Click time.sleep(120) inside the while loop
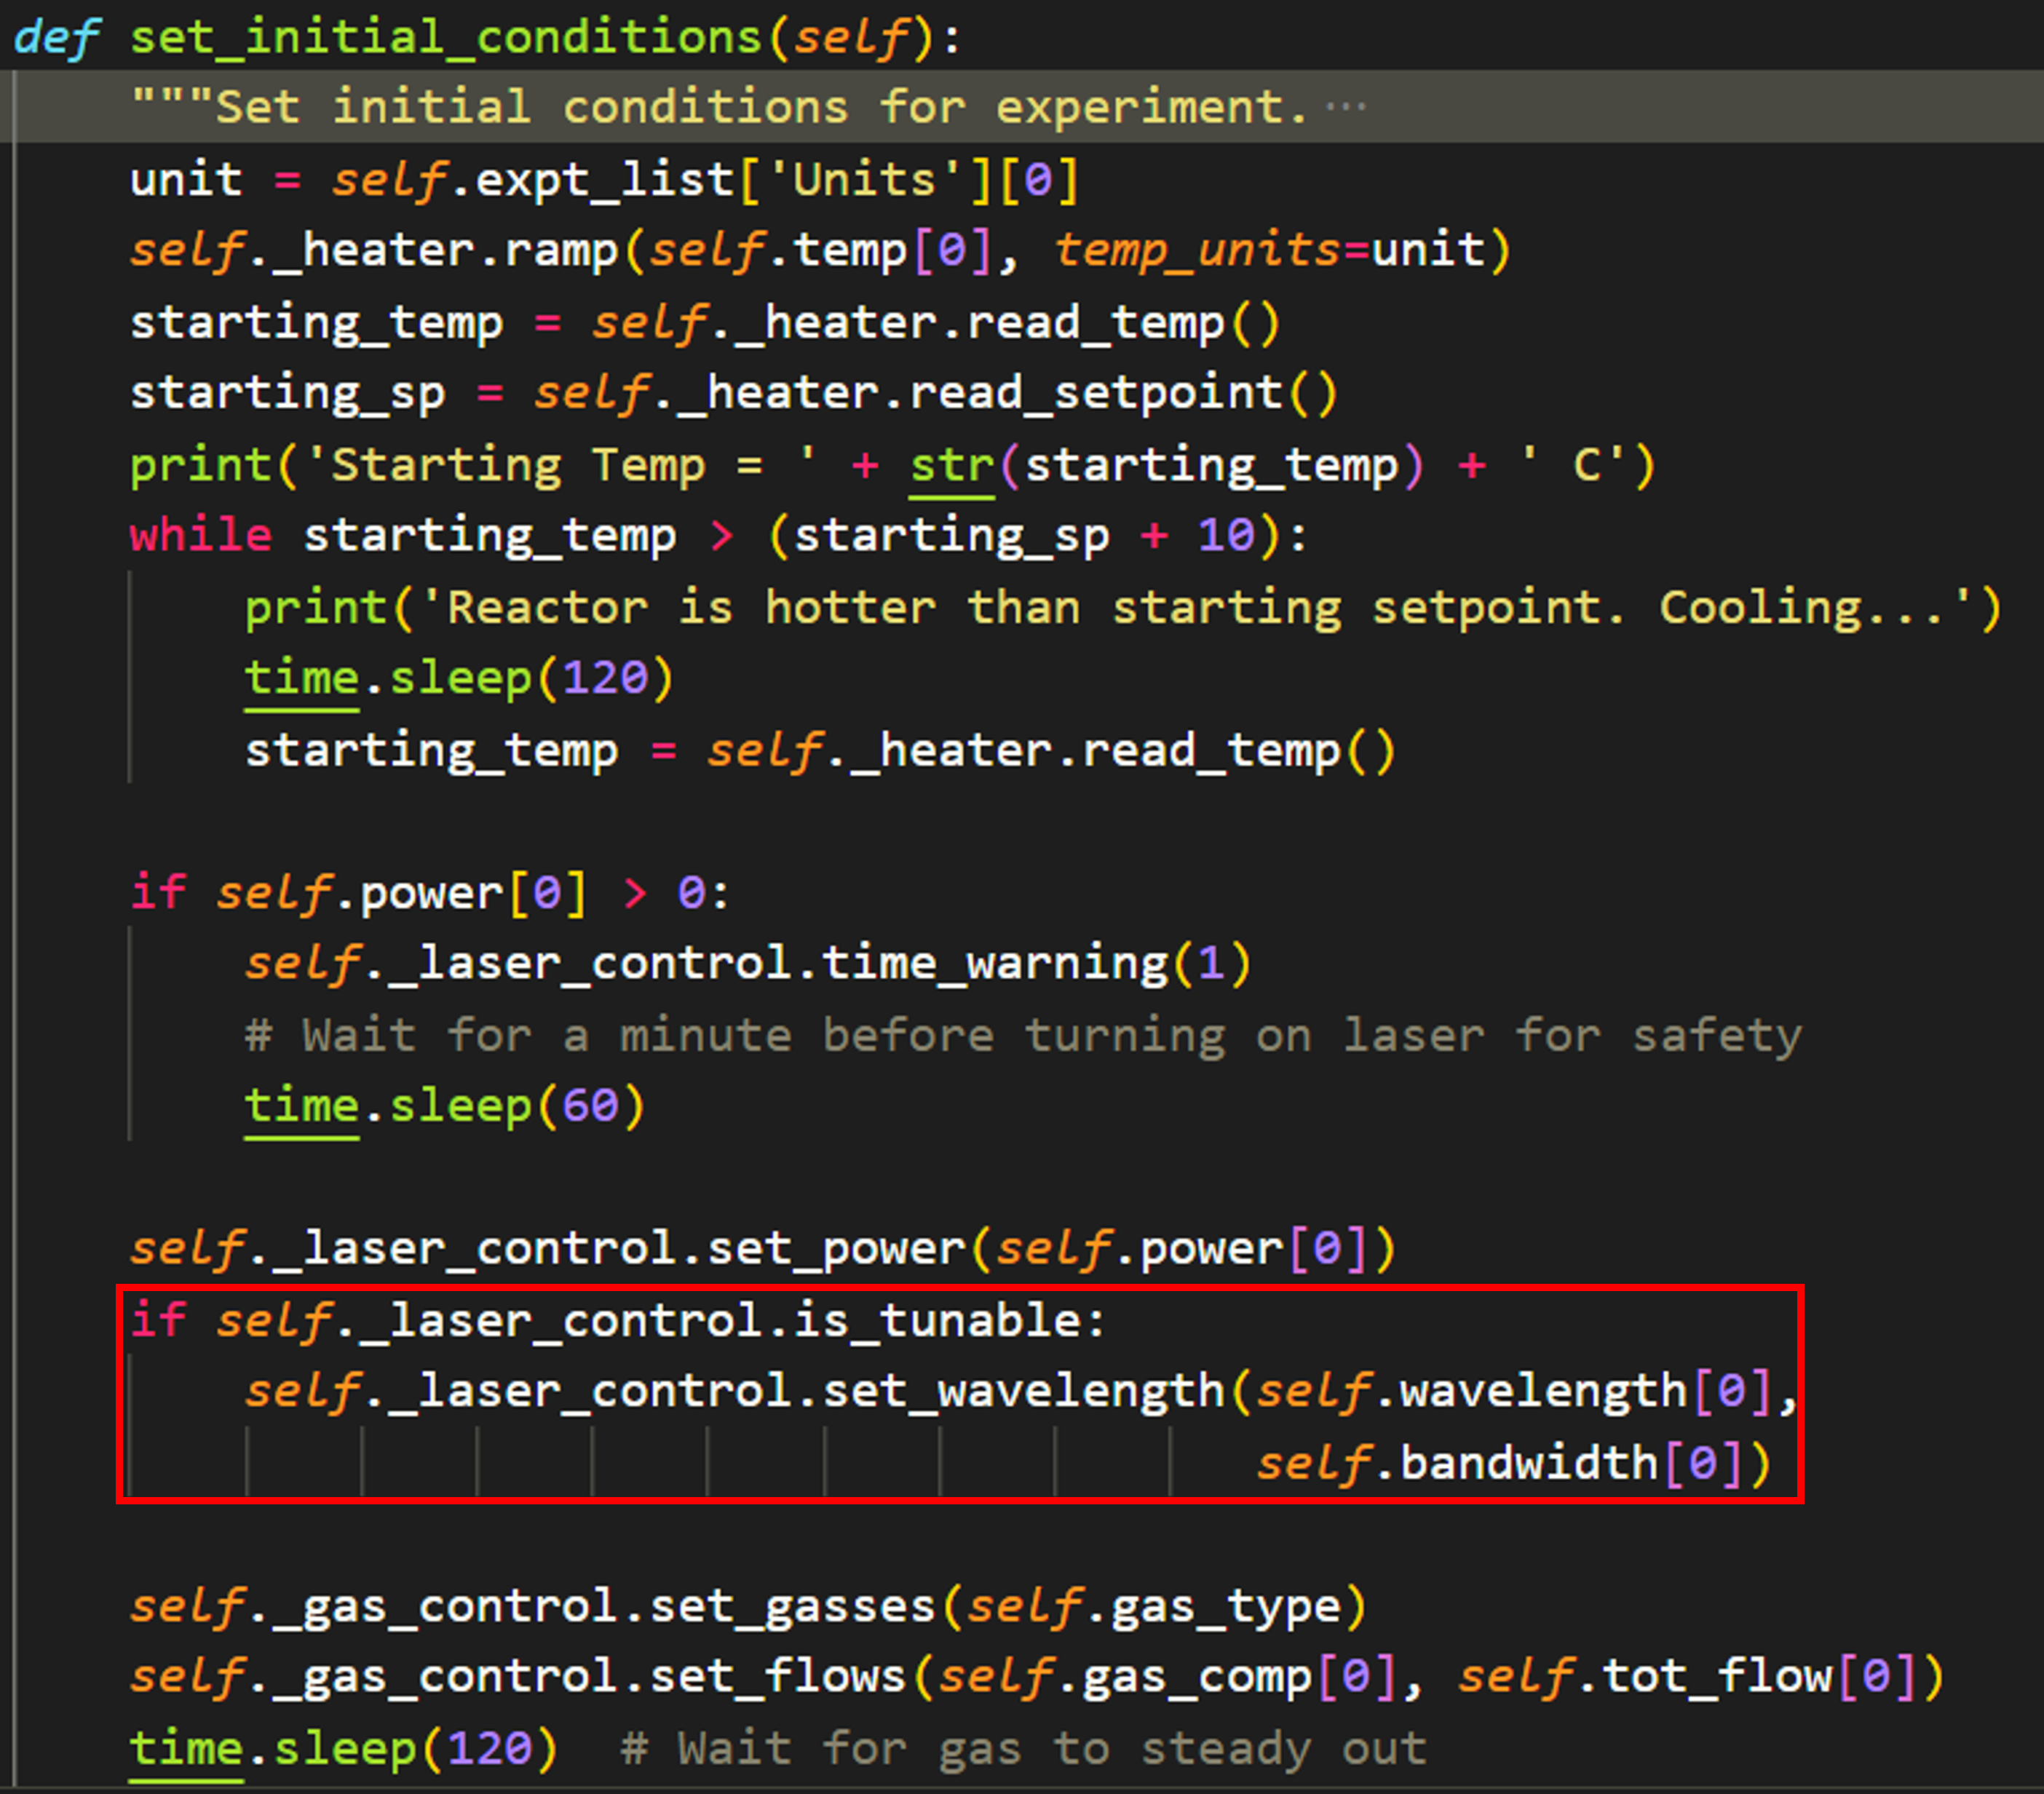2044x1794 pixels. coord(459,679)
